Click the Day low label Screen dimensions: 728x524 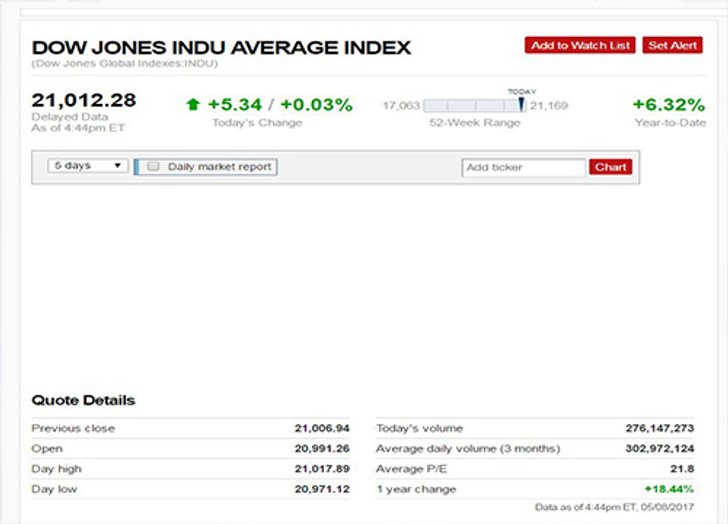(x=54, y=489)
